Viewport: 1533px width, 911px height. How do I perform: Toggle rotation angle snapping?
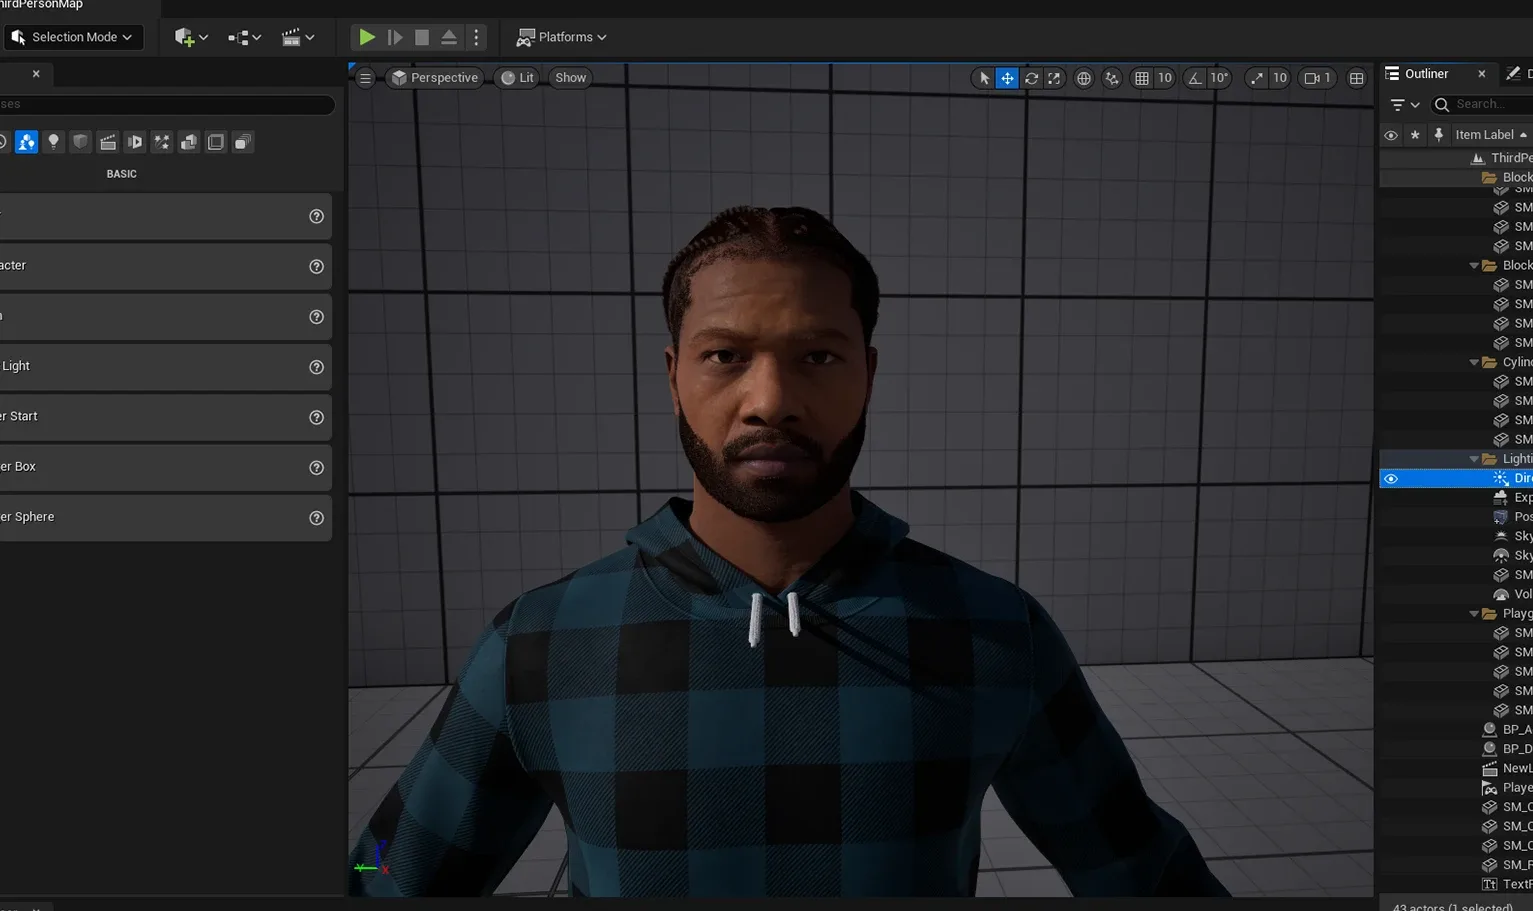click(x=1194, y=78)
